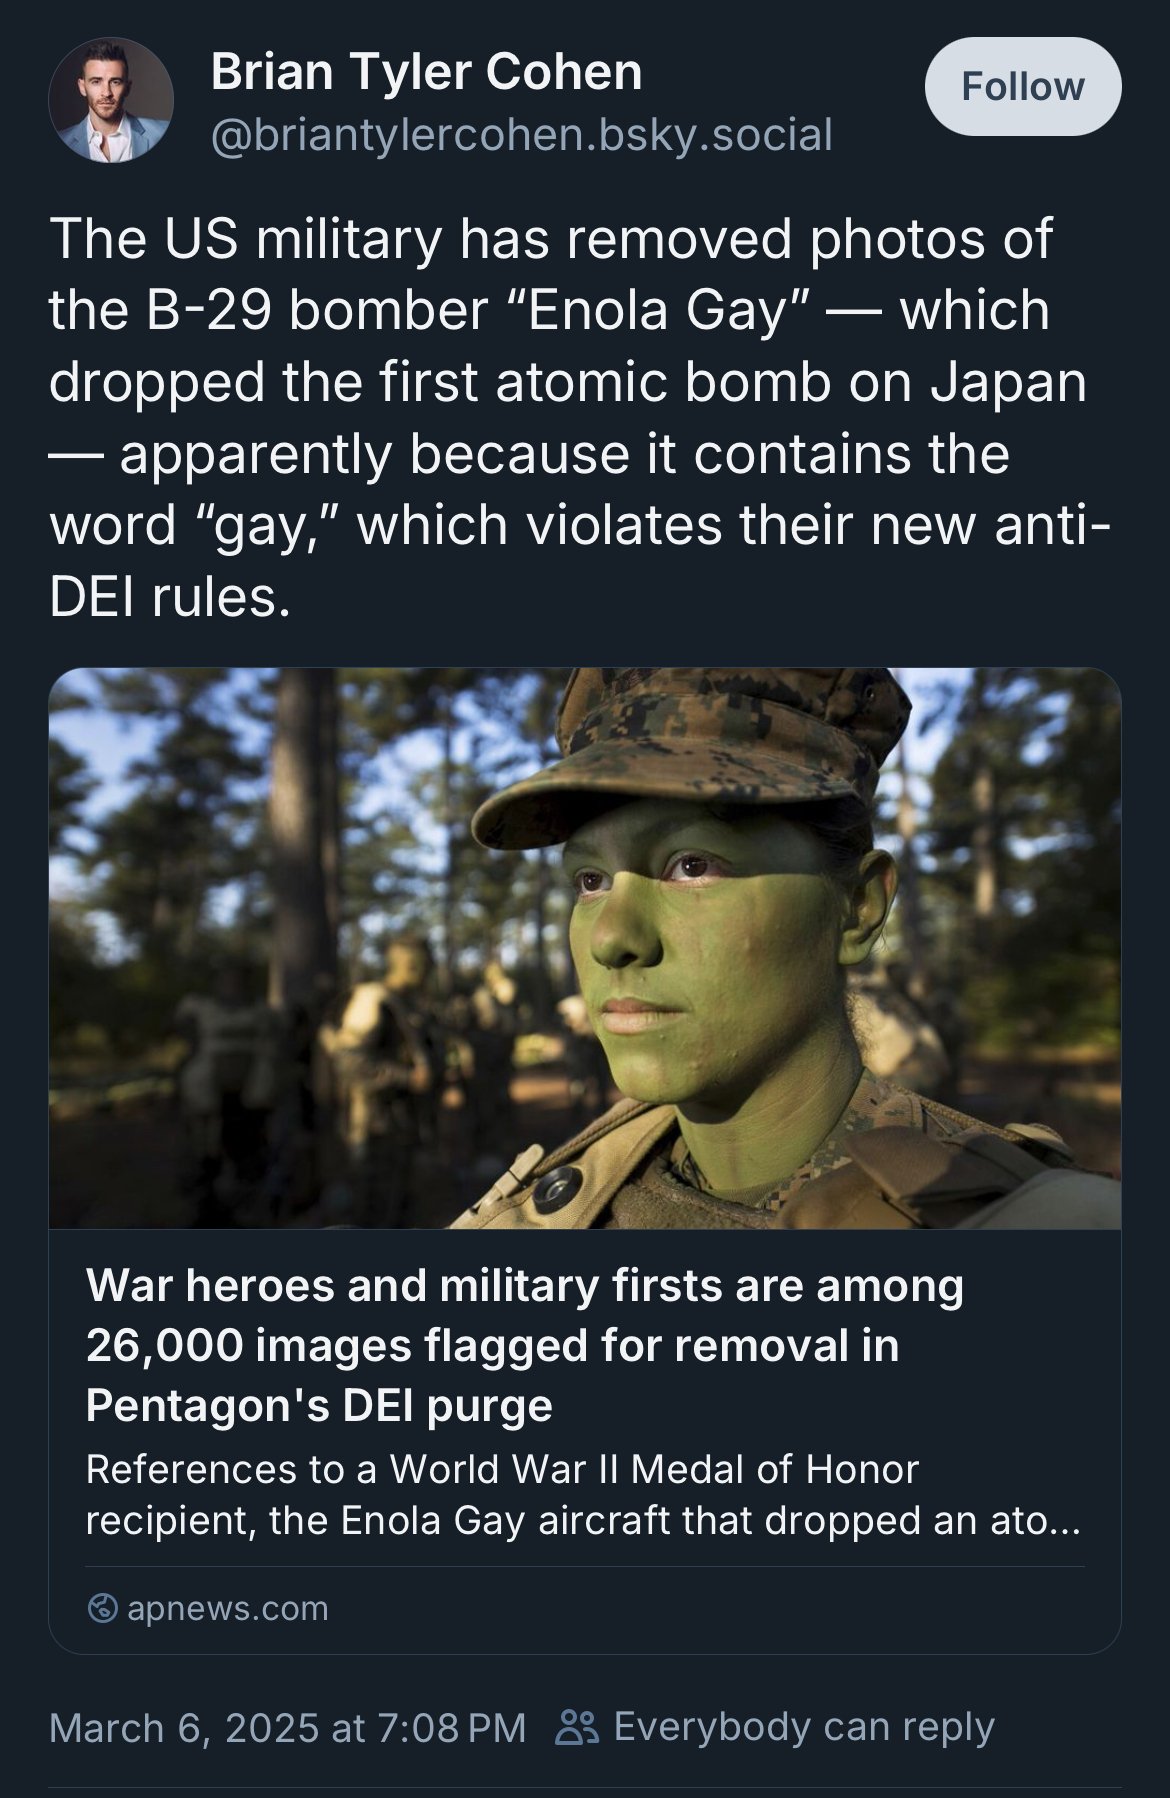Image resolution: width=1170 pixels, height=1798 pixels.
Task: Open the War heroes article headline
Action: click(x=525, y=1345)
